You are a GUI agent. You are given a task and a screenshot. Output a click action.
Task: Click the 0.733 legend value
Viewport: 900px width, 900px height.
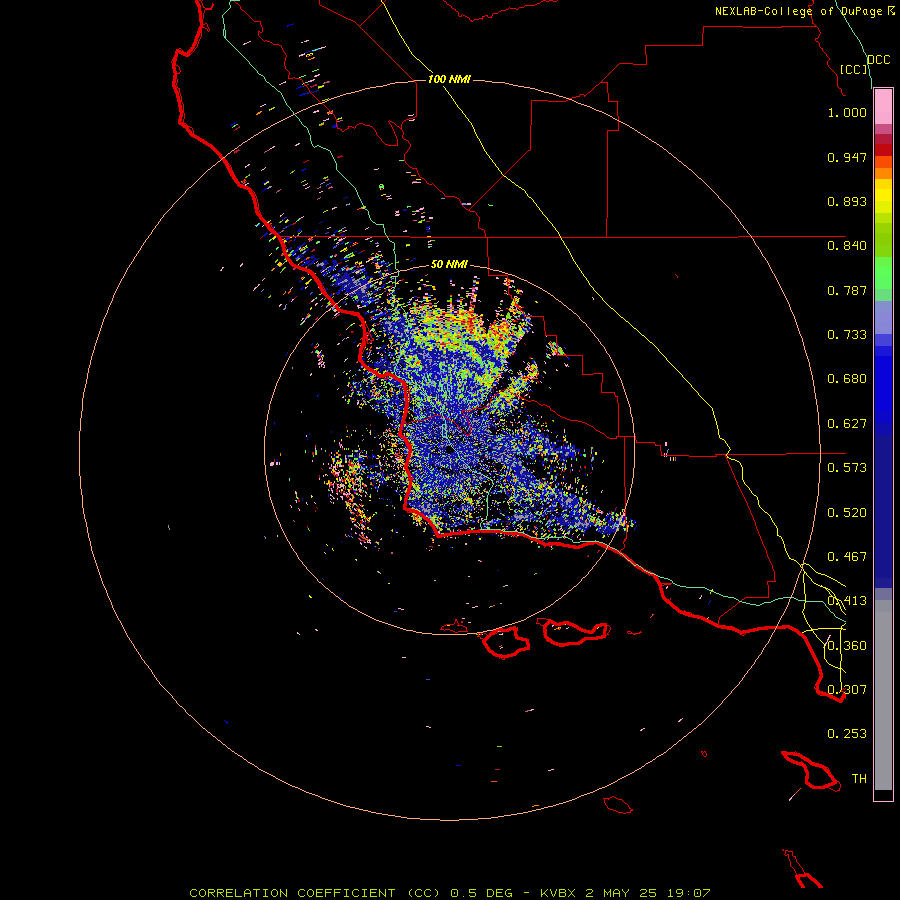[847, 335]
